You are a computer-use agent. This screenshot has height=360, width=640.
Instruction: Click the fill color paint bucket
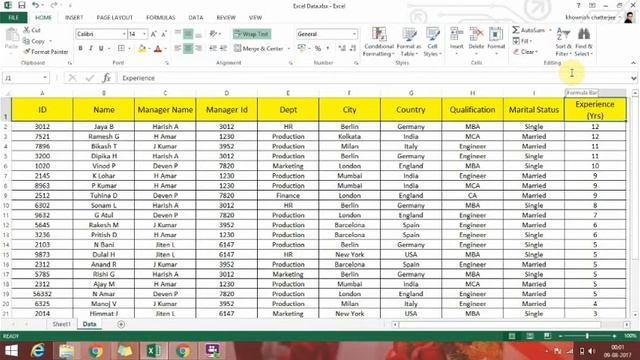tap(141, 49)
